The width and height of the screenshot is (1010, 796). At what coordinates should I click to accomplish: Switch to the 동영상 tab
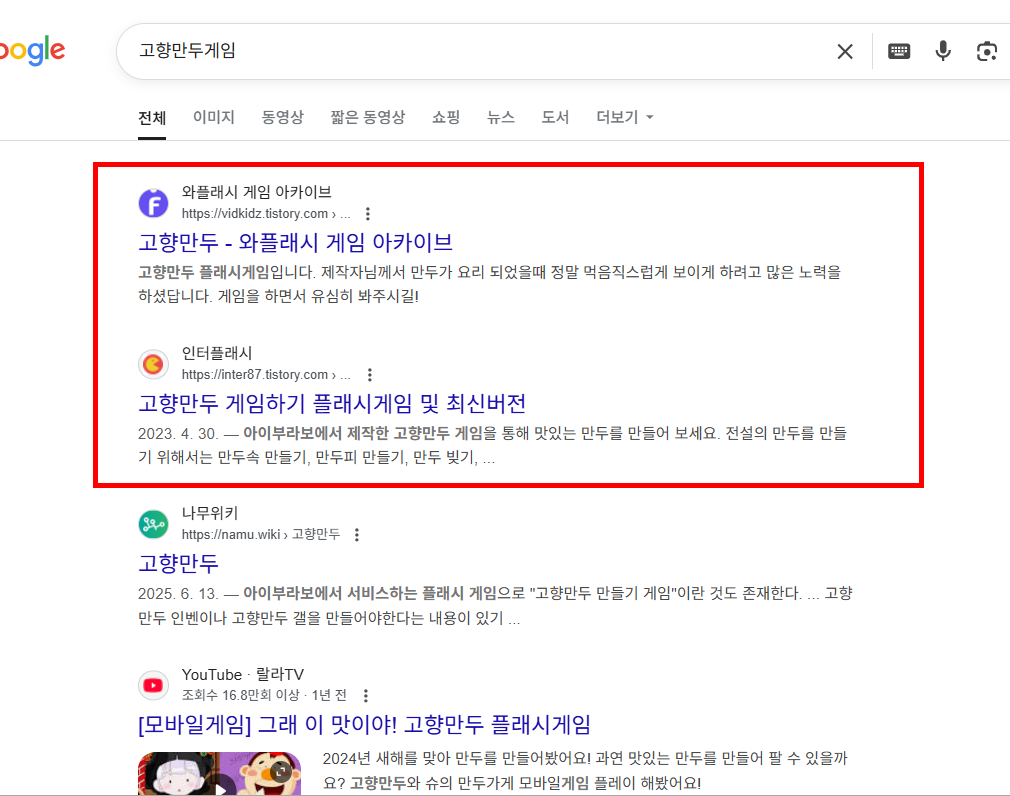[x=282, y=117]
